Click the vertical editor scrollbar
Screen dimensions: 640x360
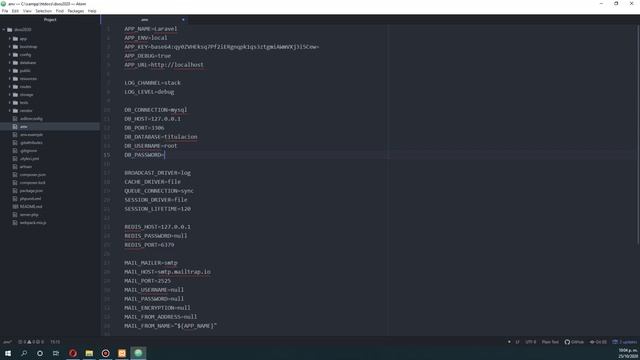tap(638, 135)
